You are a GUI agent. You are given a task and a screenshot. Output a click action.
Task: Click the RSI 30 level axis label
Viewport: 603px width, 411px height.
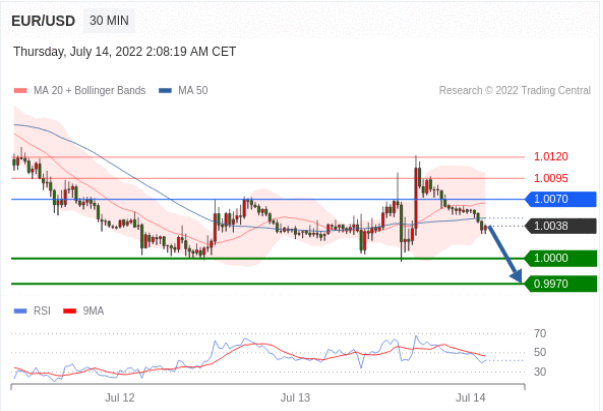coord(540,372)
